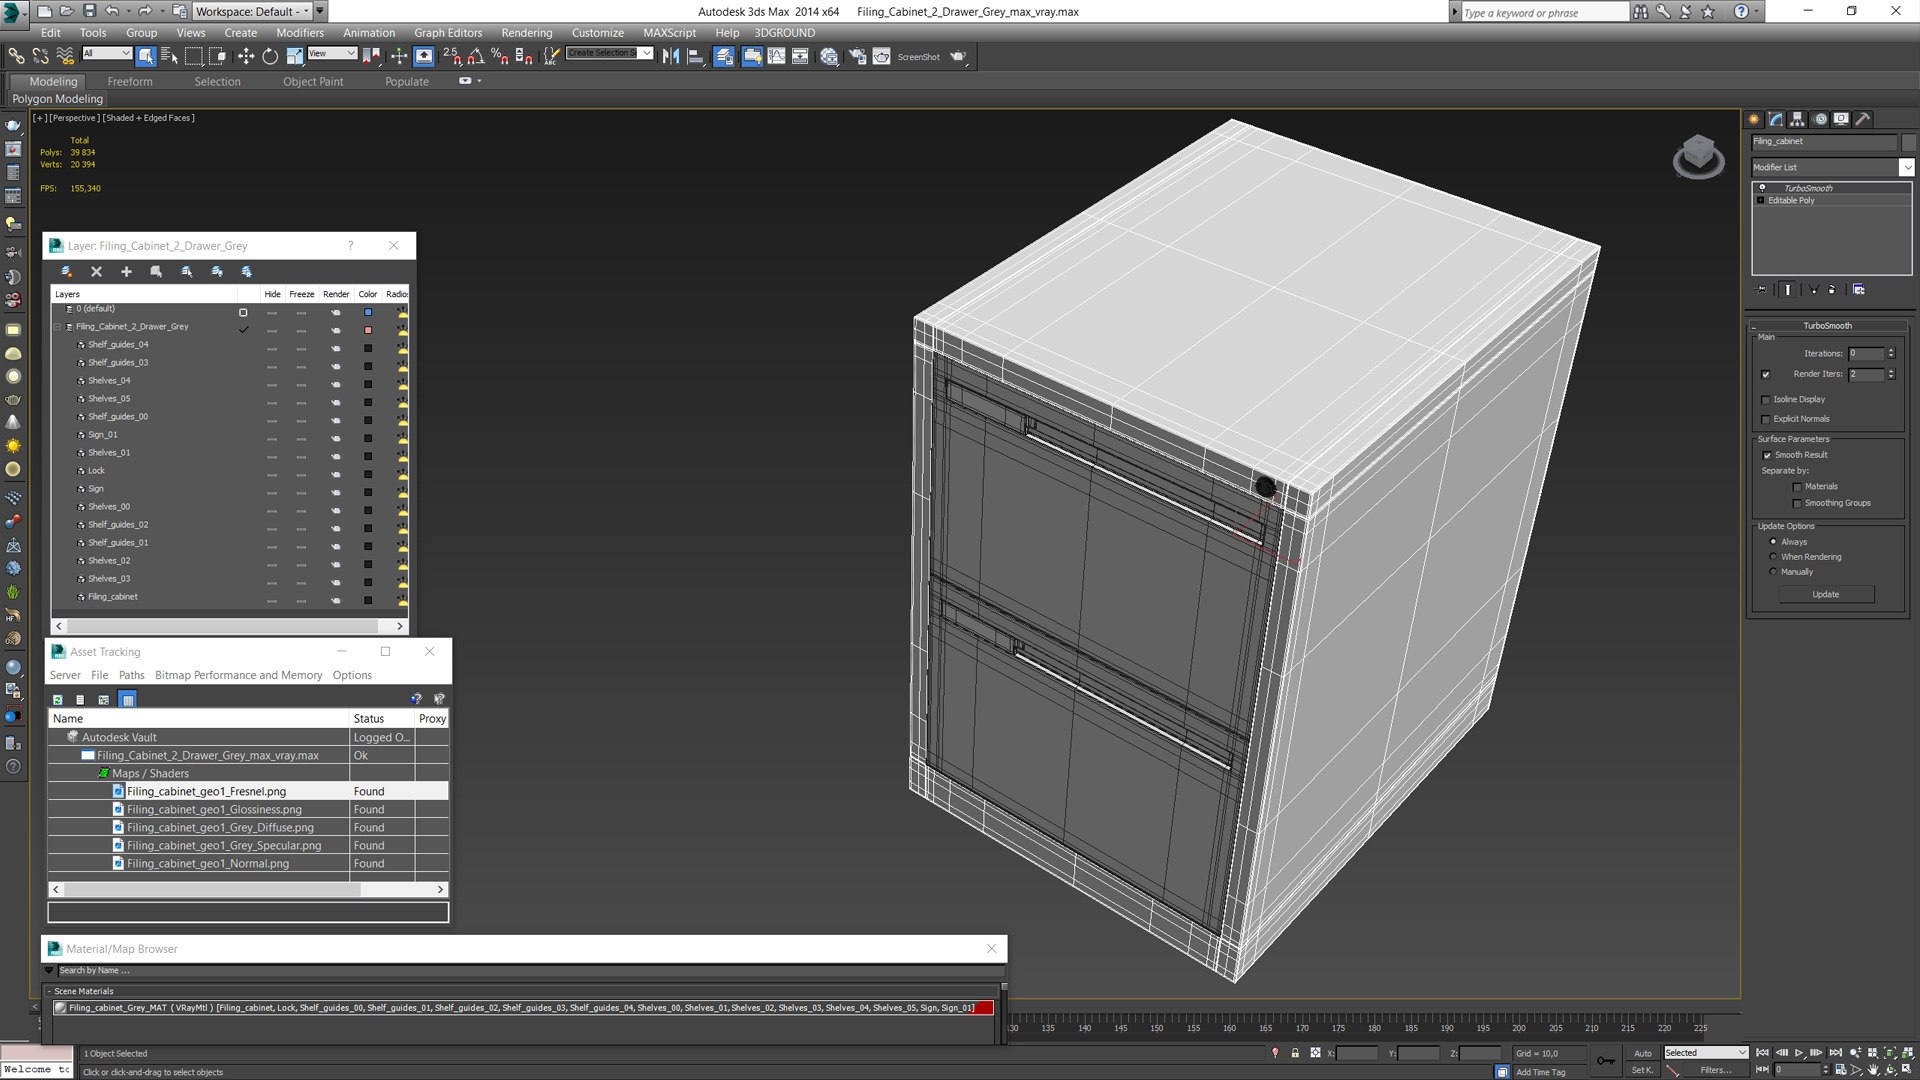
Task: Switch to Freeform ribbon tab
Action: click(x=130, y=82)
